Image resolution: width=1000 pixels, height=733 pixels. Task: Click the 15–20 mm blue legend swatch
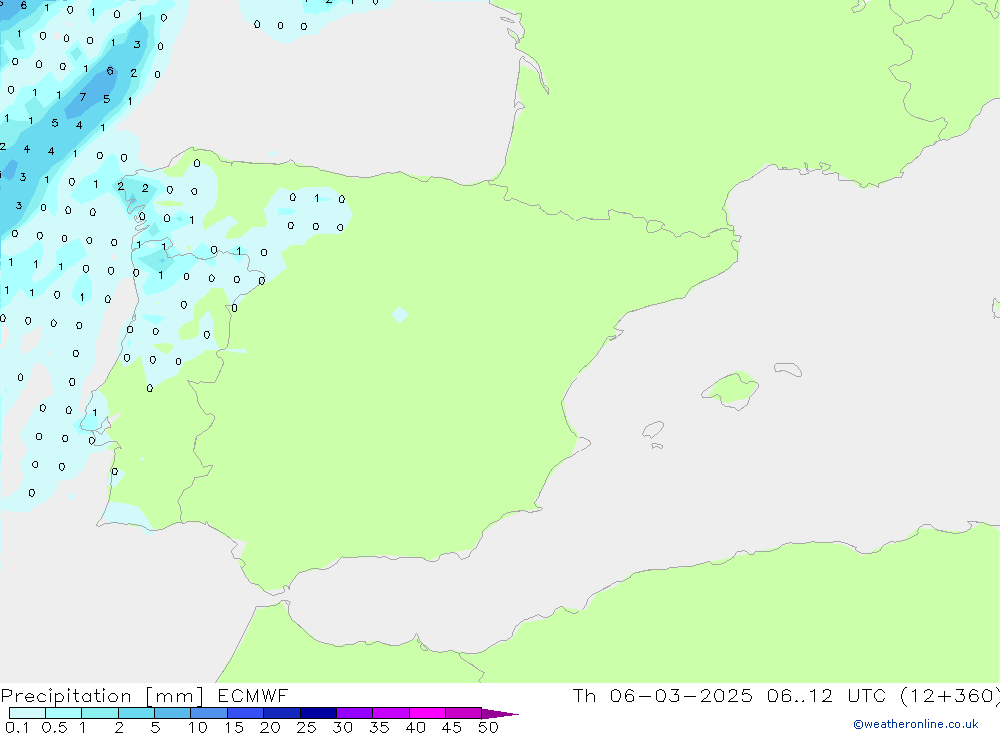click(x=246, y=713)
